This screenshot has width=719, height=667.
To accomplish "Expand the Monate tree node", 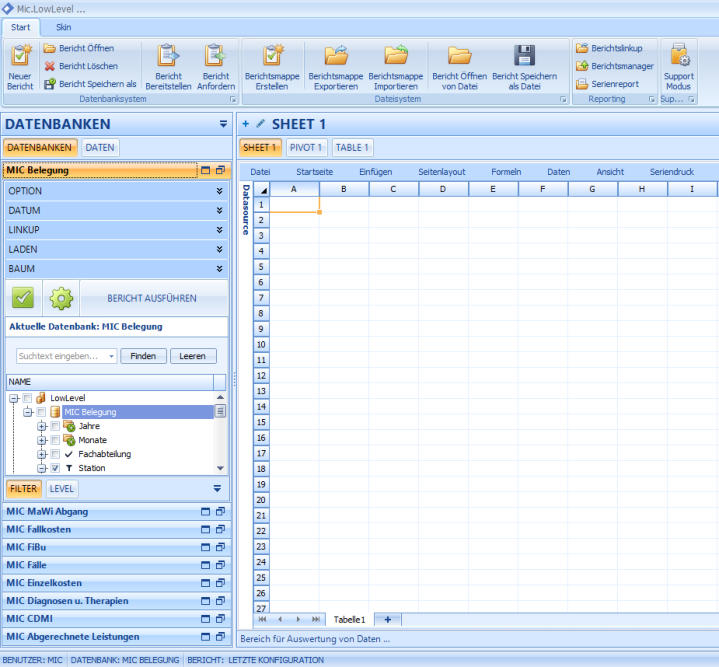I will pos(42,440).
